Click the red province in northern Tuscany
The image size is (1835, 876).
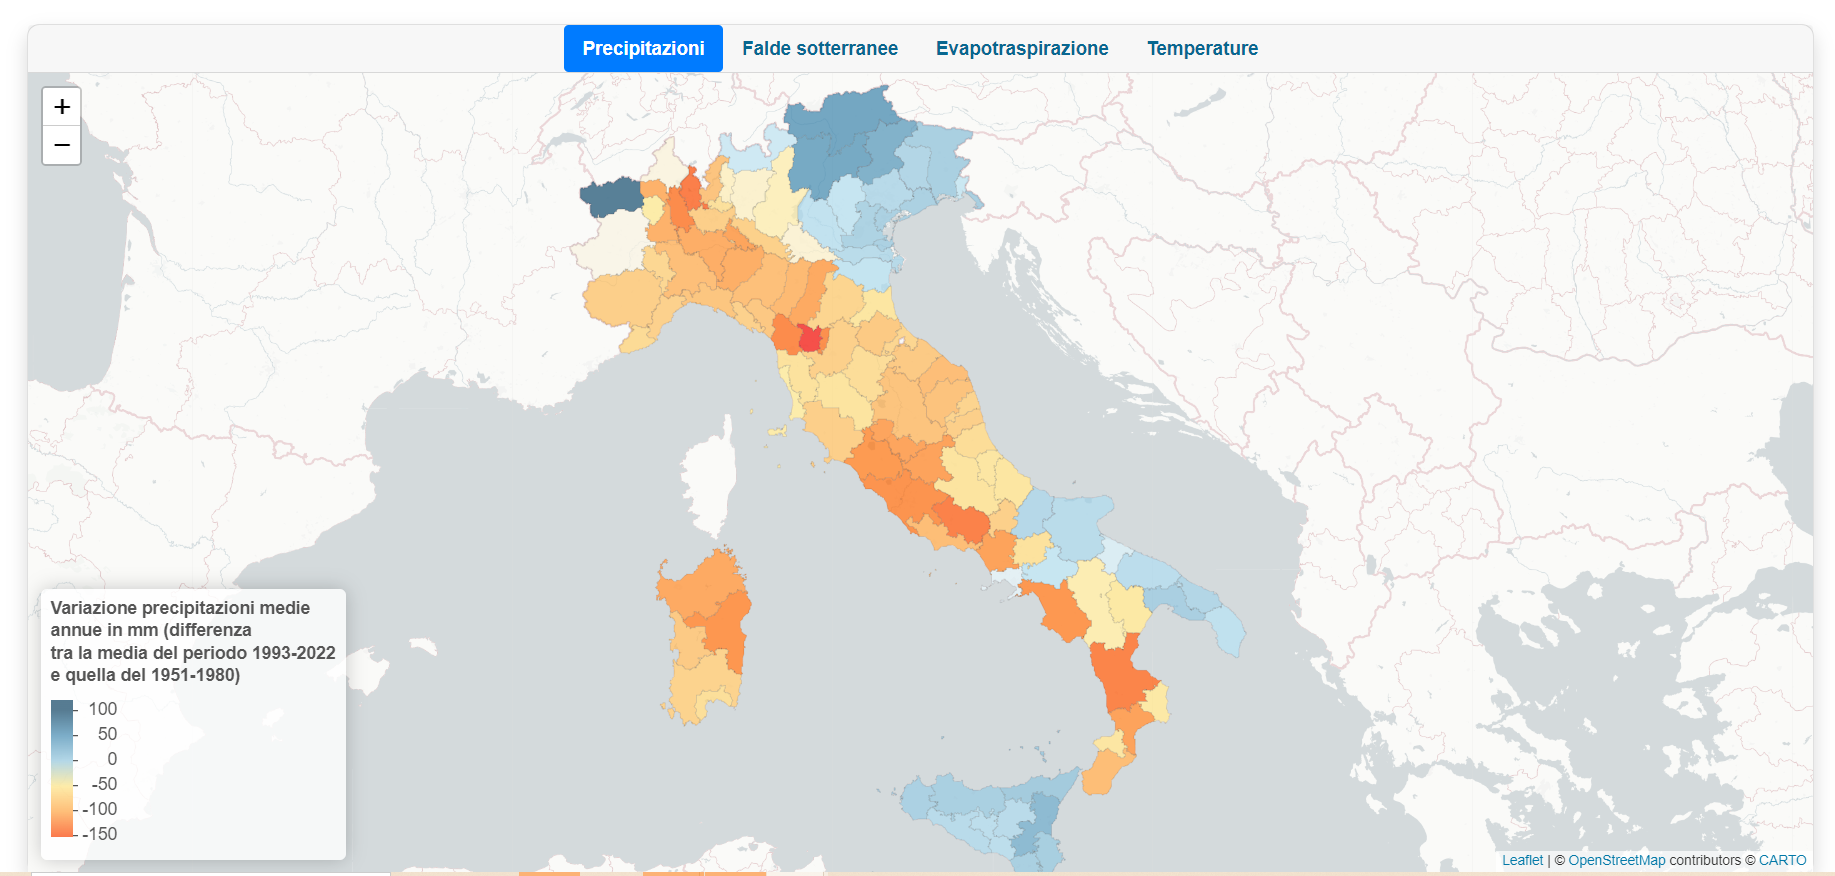pos(810,339)
